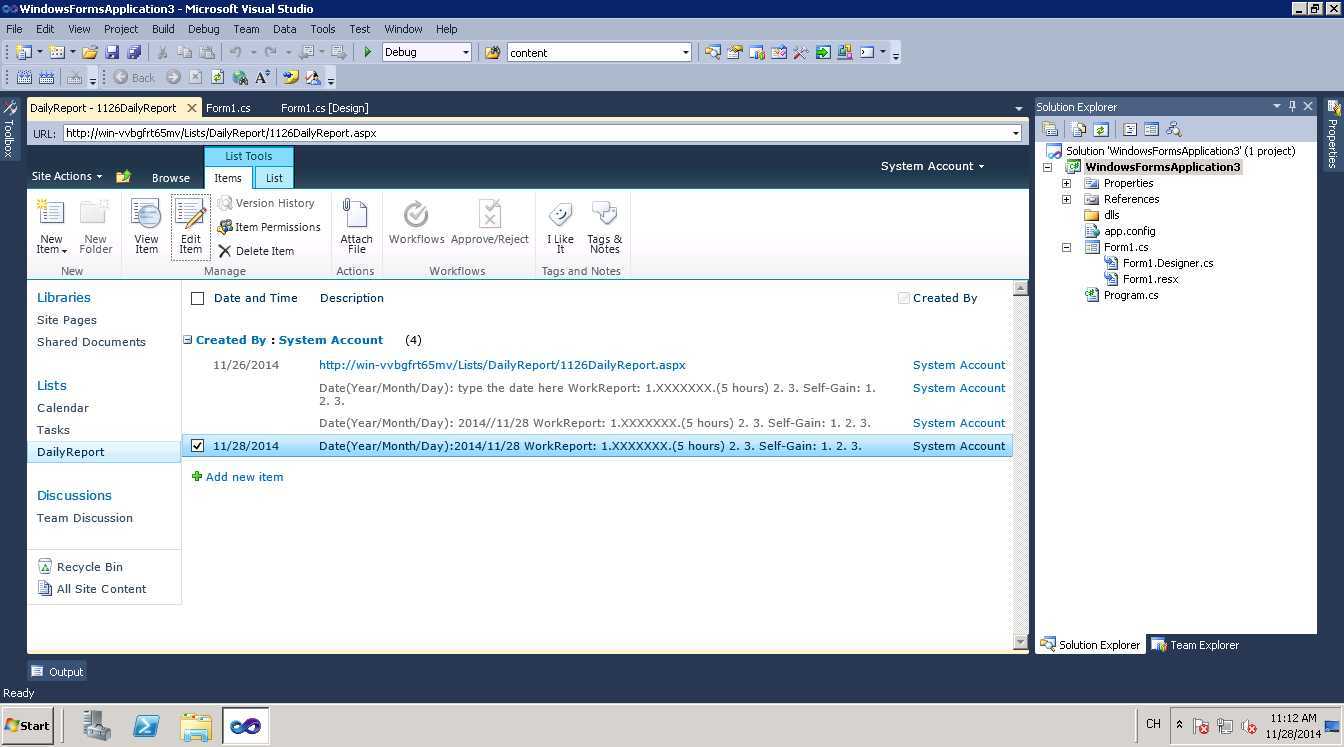Open Windows Explorer folder on taskbar
The image size is (1344, 747).
coord(196,726)
